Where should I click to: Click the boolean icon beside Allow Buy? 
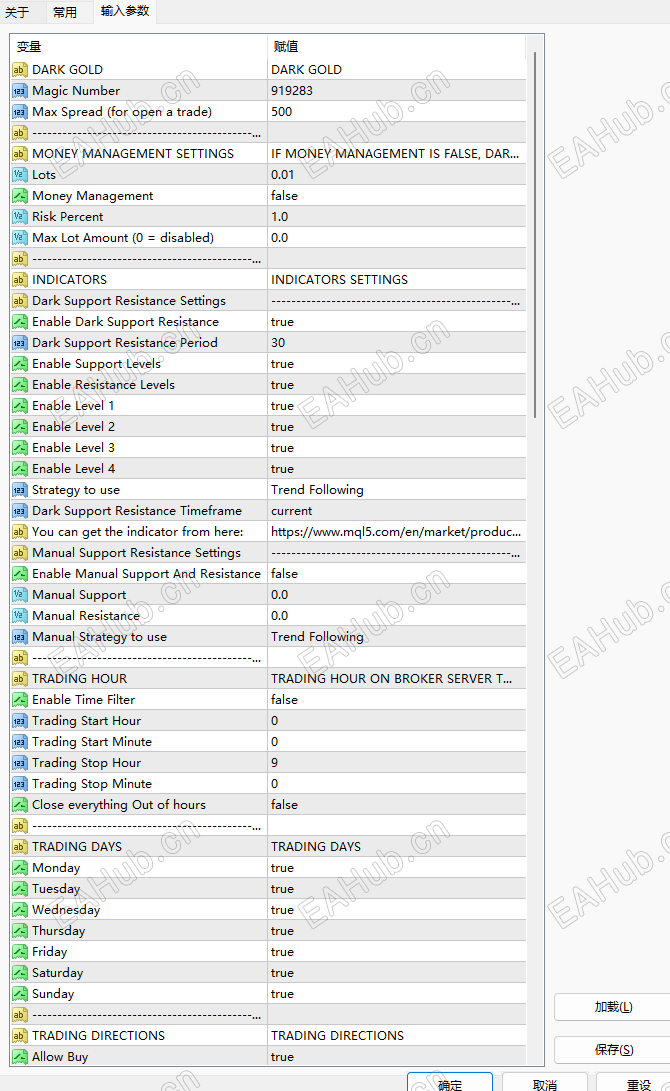pos(19,1057)
